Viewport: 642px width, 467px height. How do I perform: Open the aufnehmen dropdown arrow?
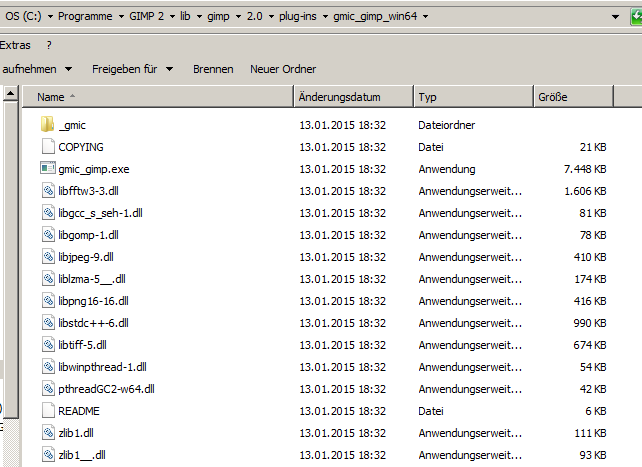point(68,69)
